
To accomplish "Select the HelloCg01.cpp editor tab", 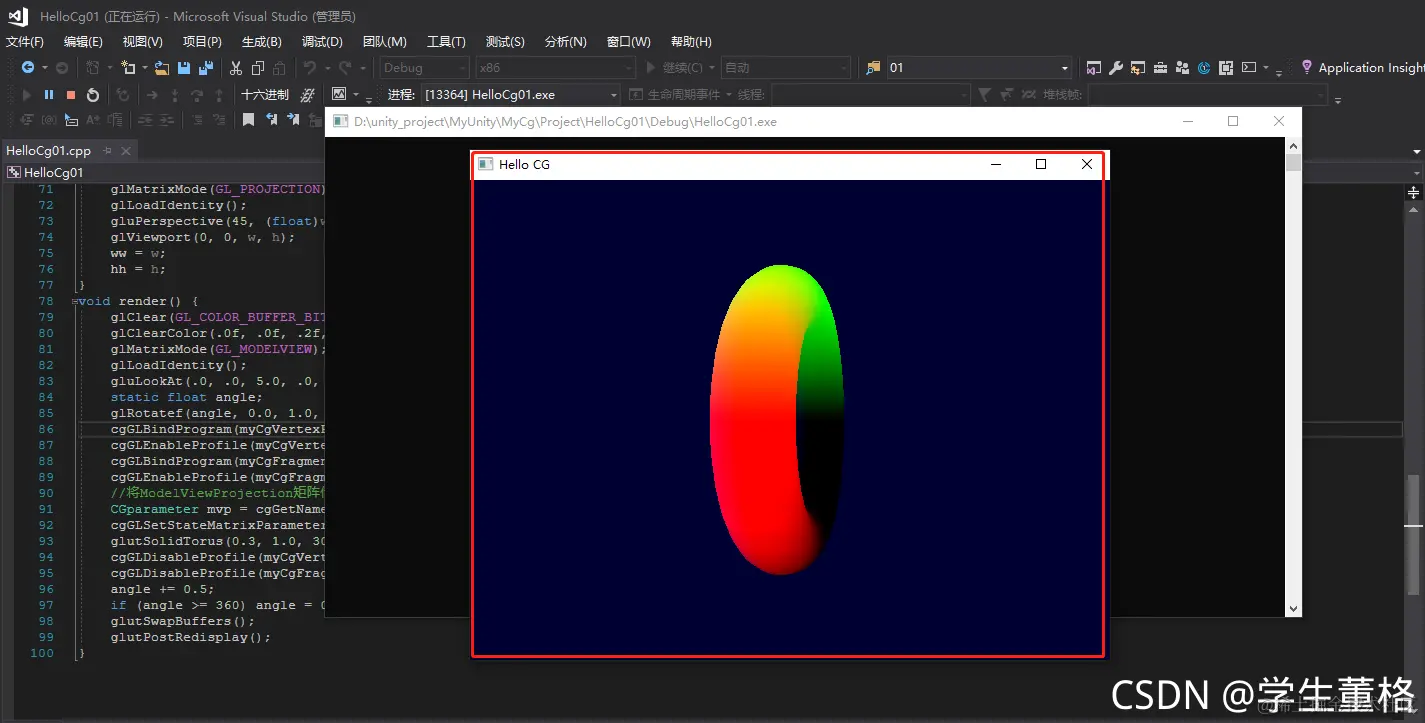I will click(x=48, y=151).
